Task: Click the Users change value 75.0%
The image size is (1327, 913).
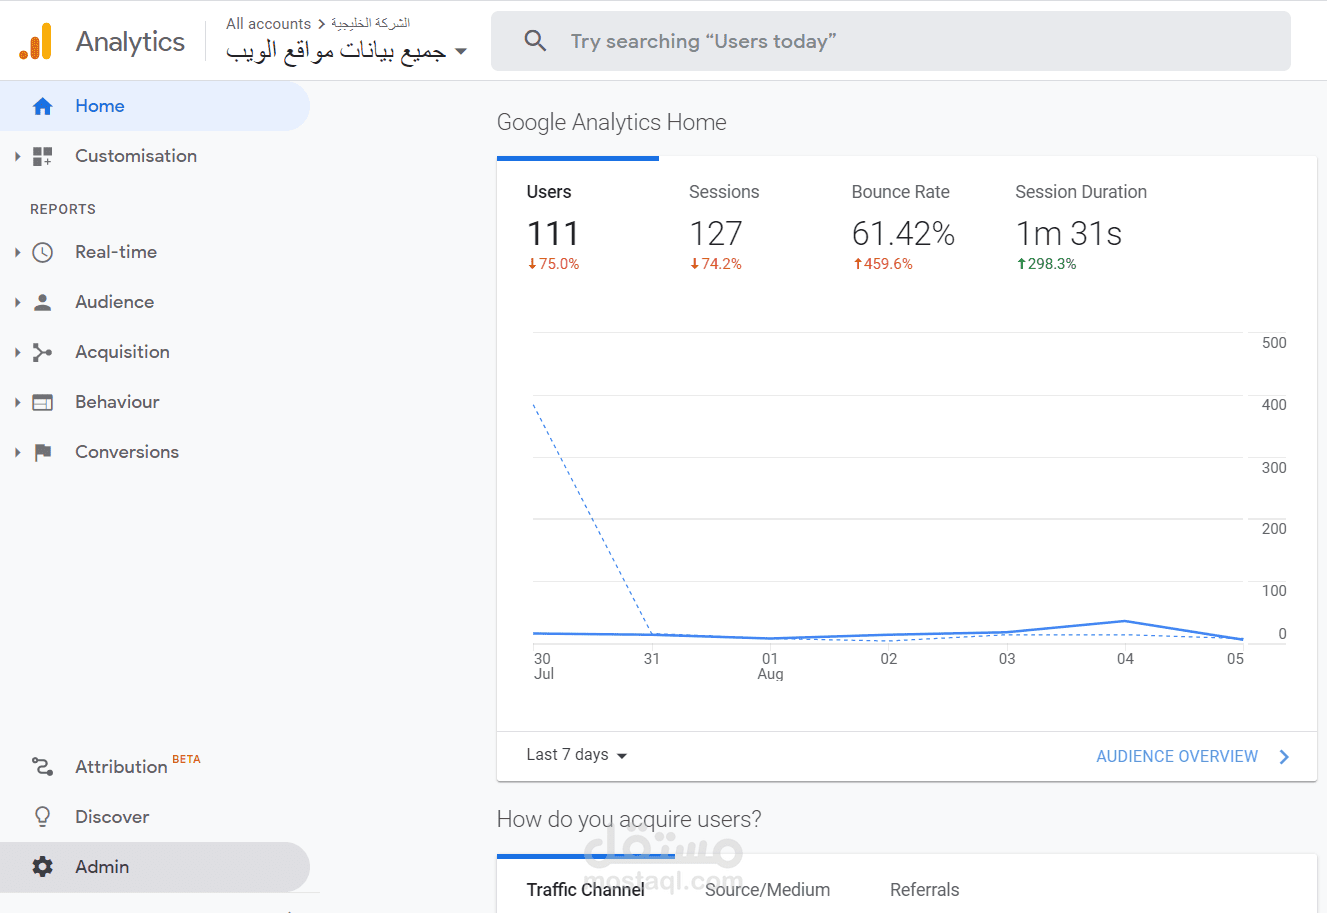Action: [x=553, y=264]
